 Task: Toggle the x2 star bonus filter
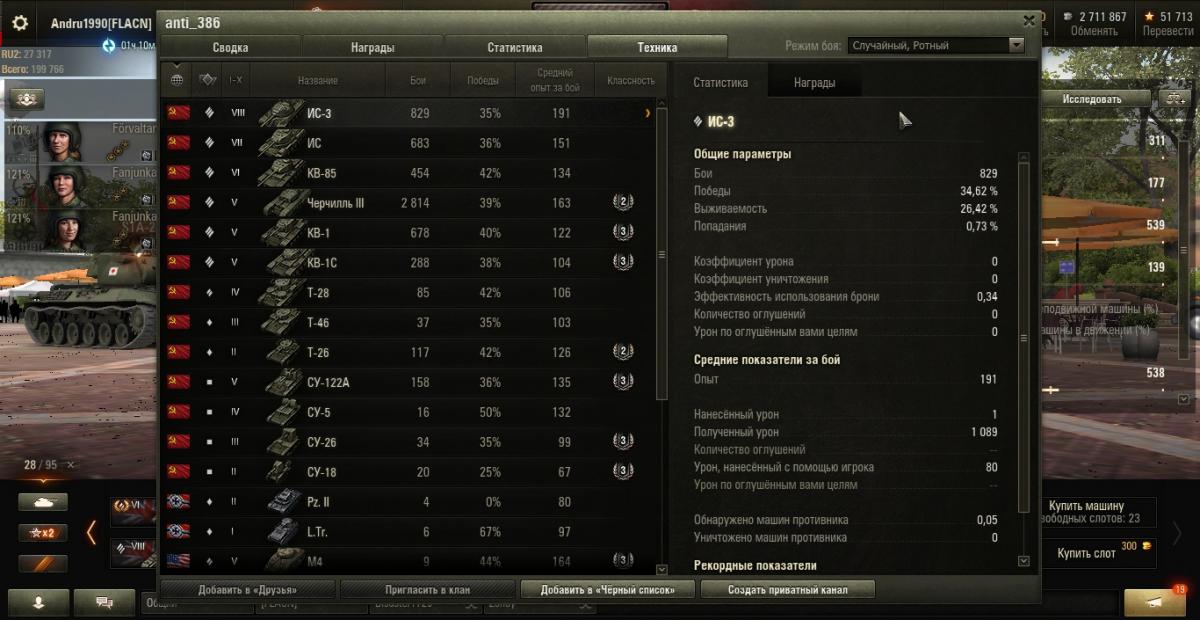click(43, 533)
